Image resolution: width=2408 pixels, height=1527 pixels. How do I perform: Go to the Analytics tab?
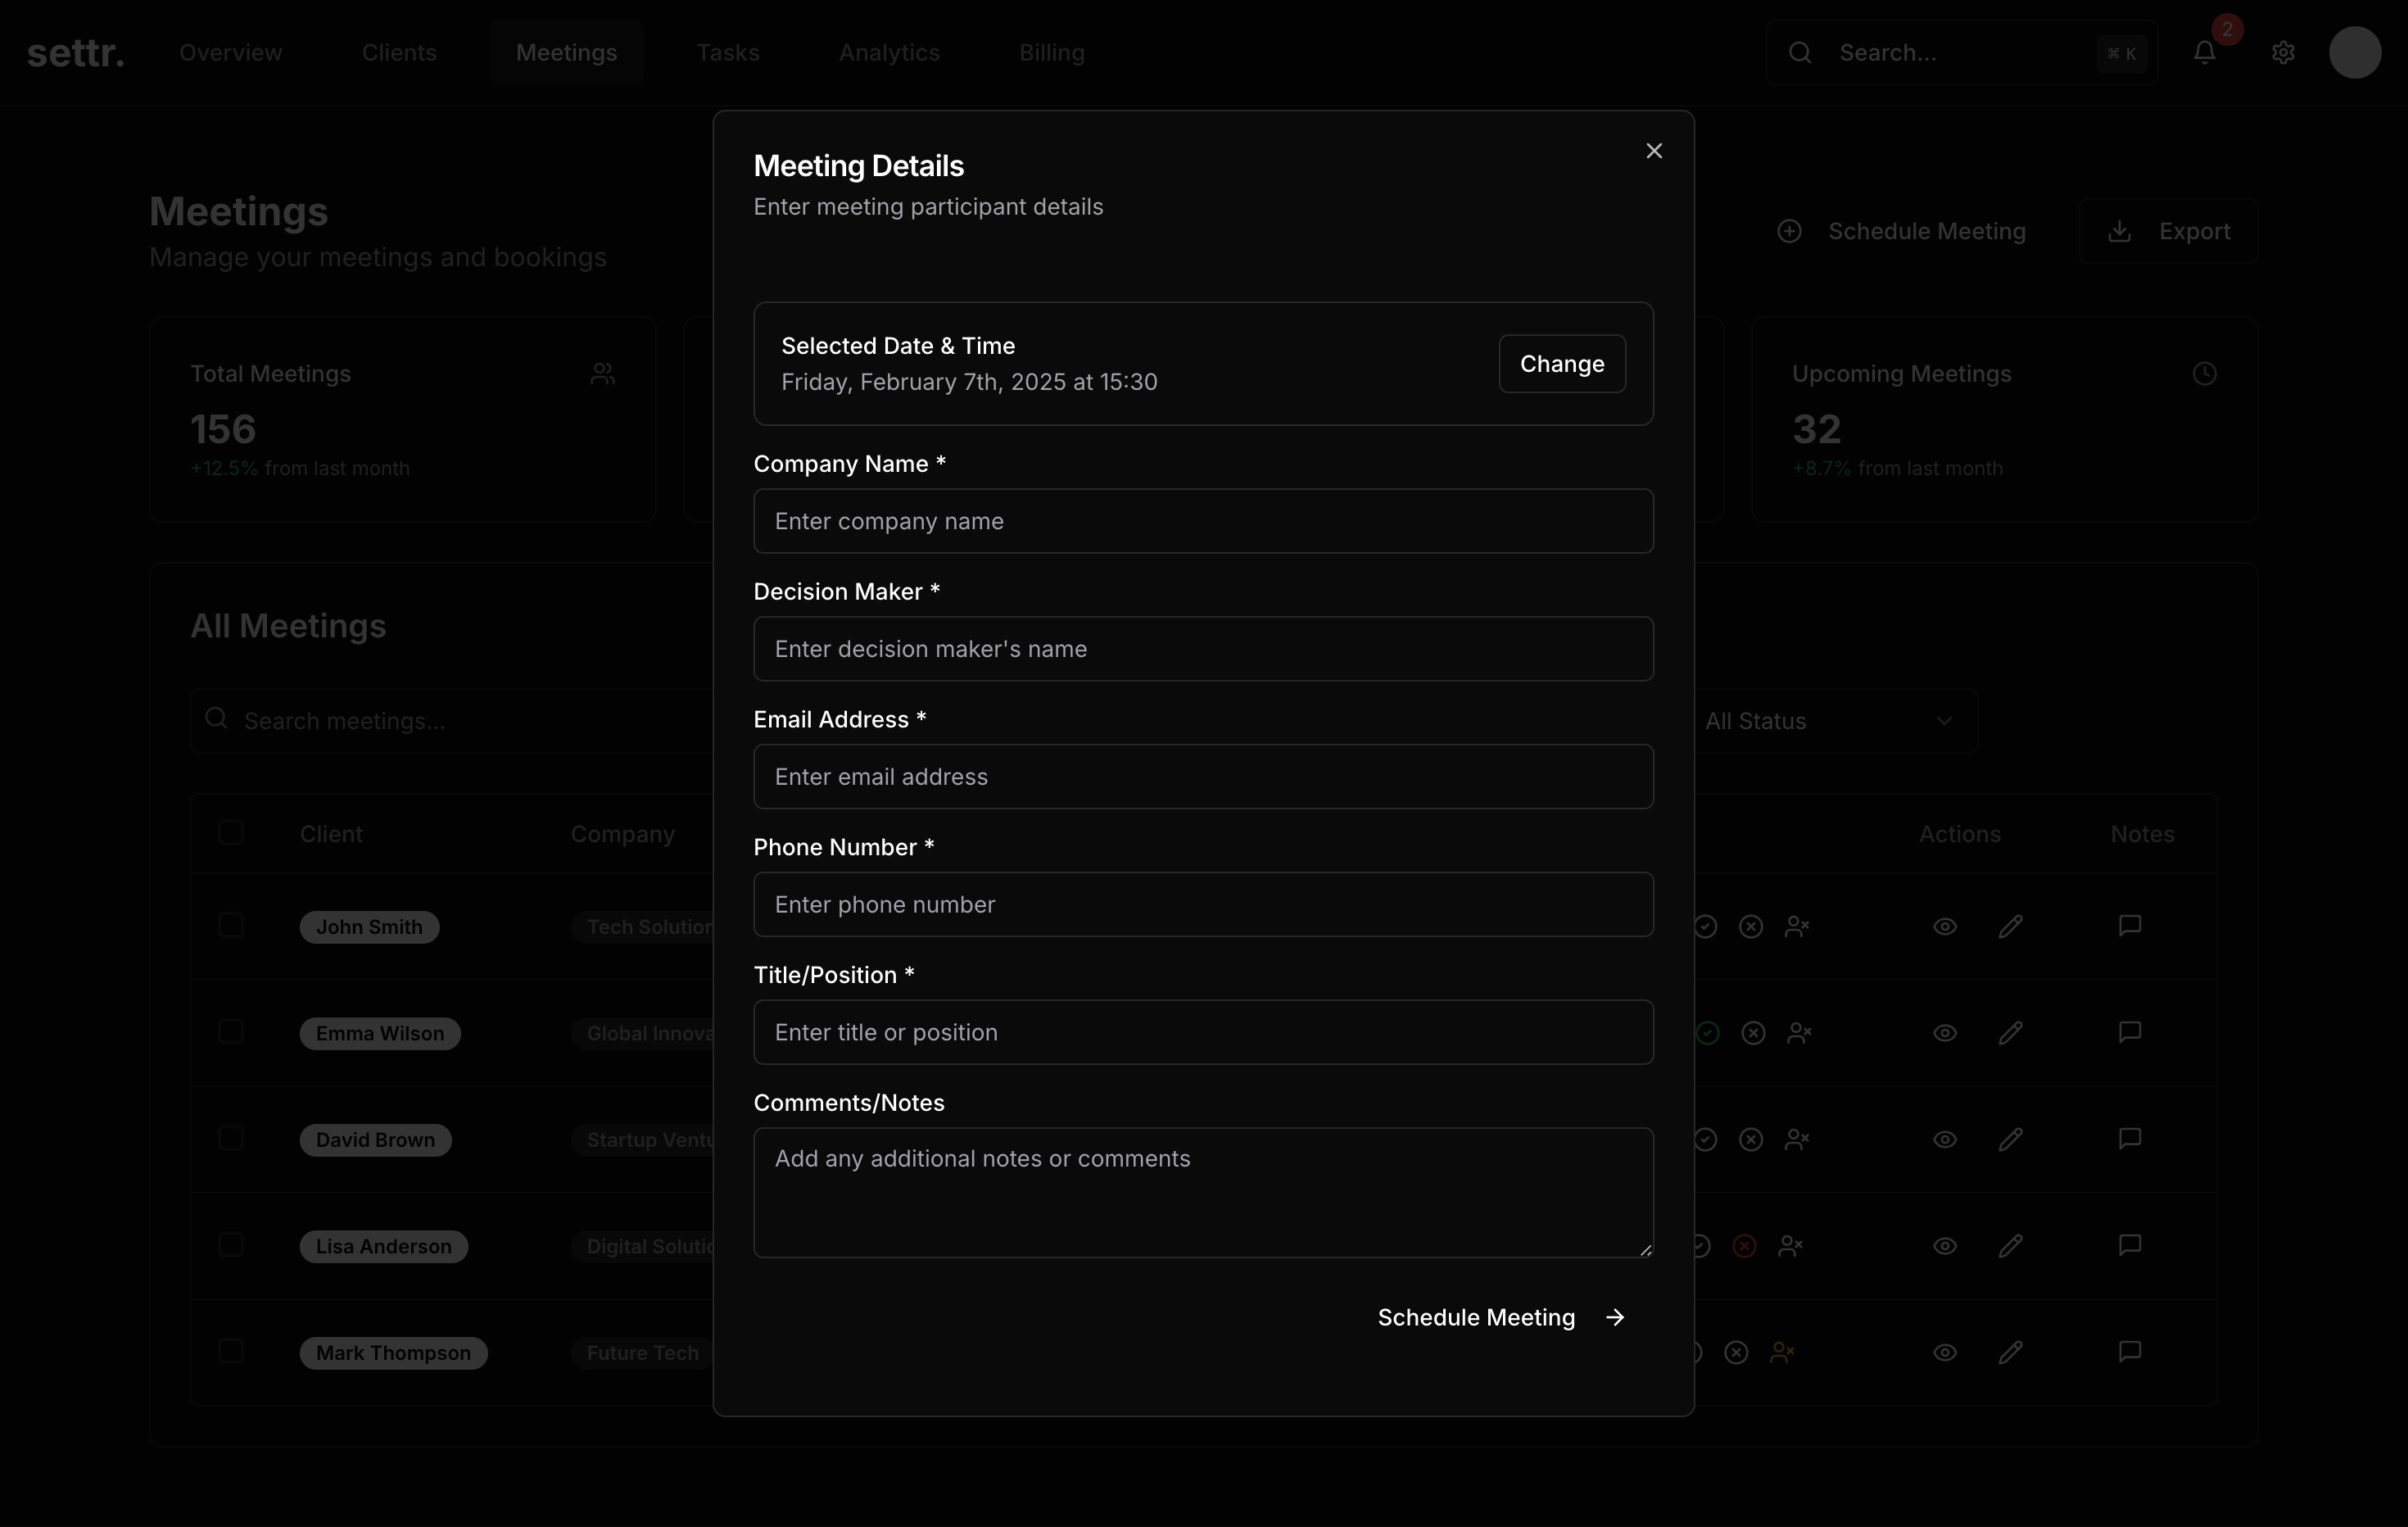[x=889, y=53]
